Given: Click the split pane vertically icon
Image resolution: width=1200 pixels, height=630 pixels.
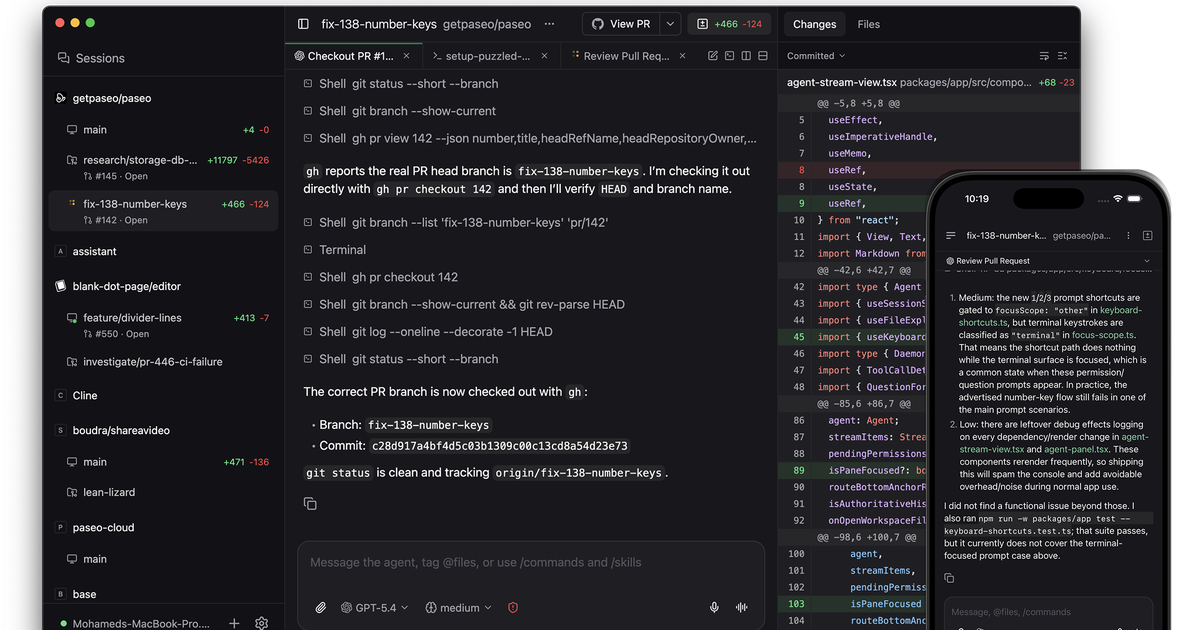Looking at the screenshot, I should (748, 56).
